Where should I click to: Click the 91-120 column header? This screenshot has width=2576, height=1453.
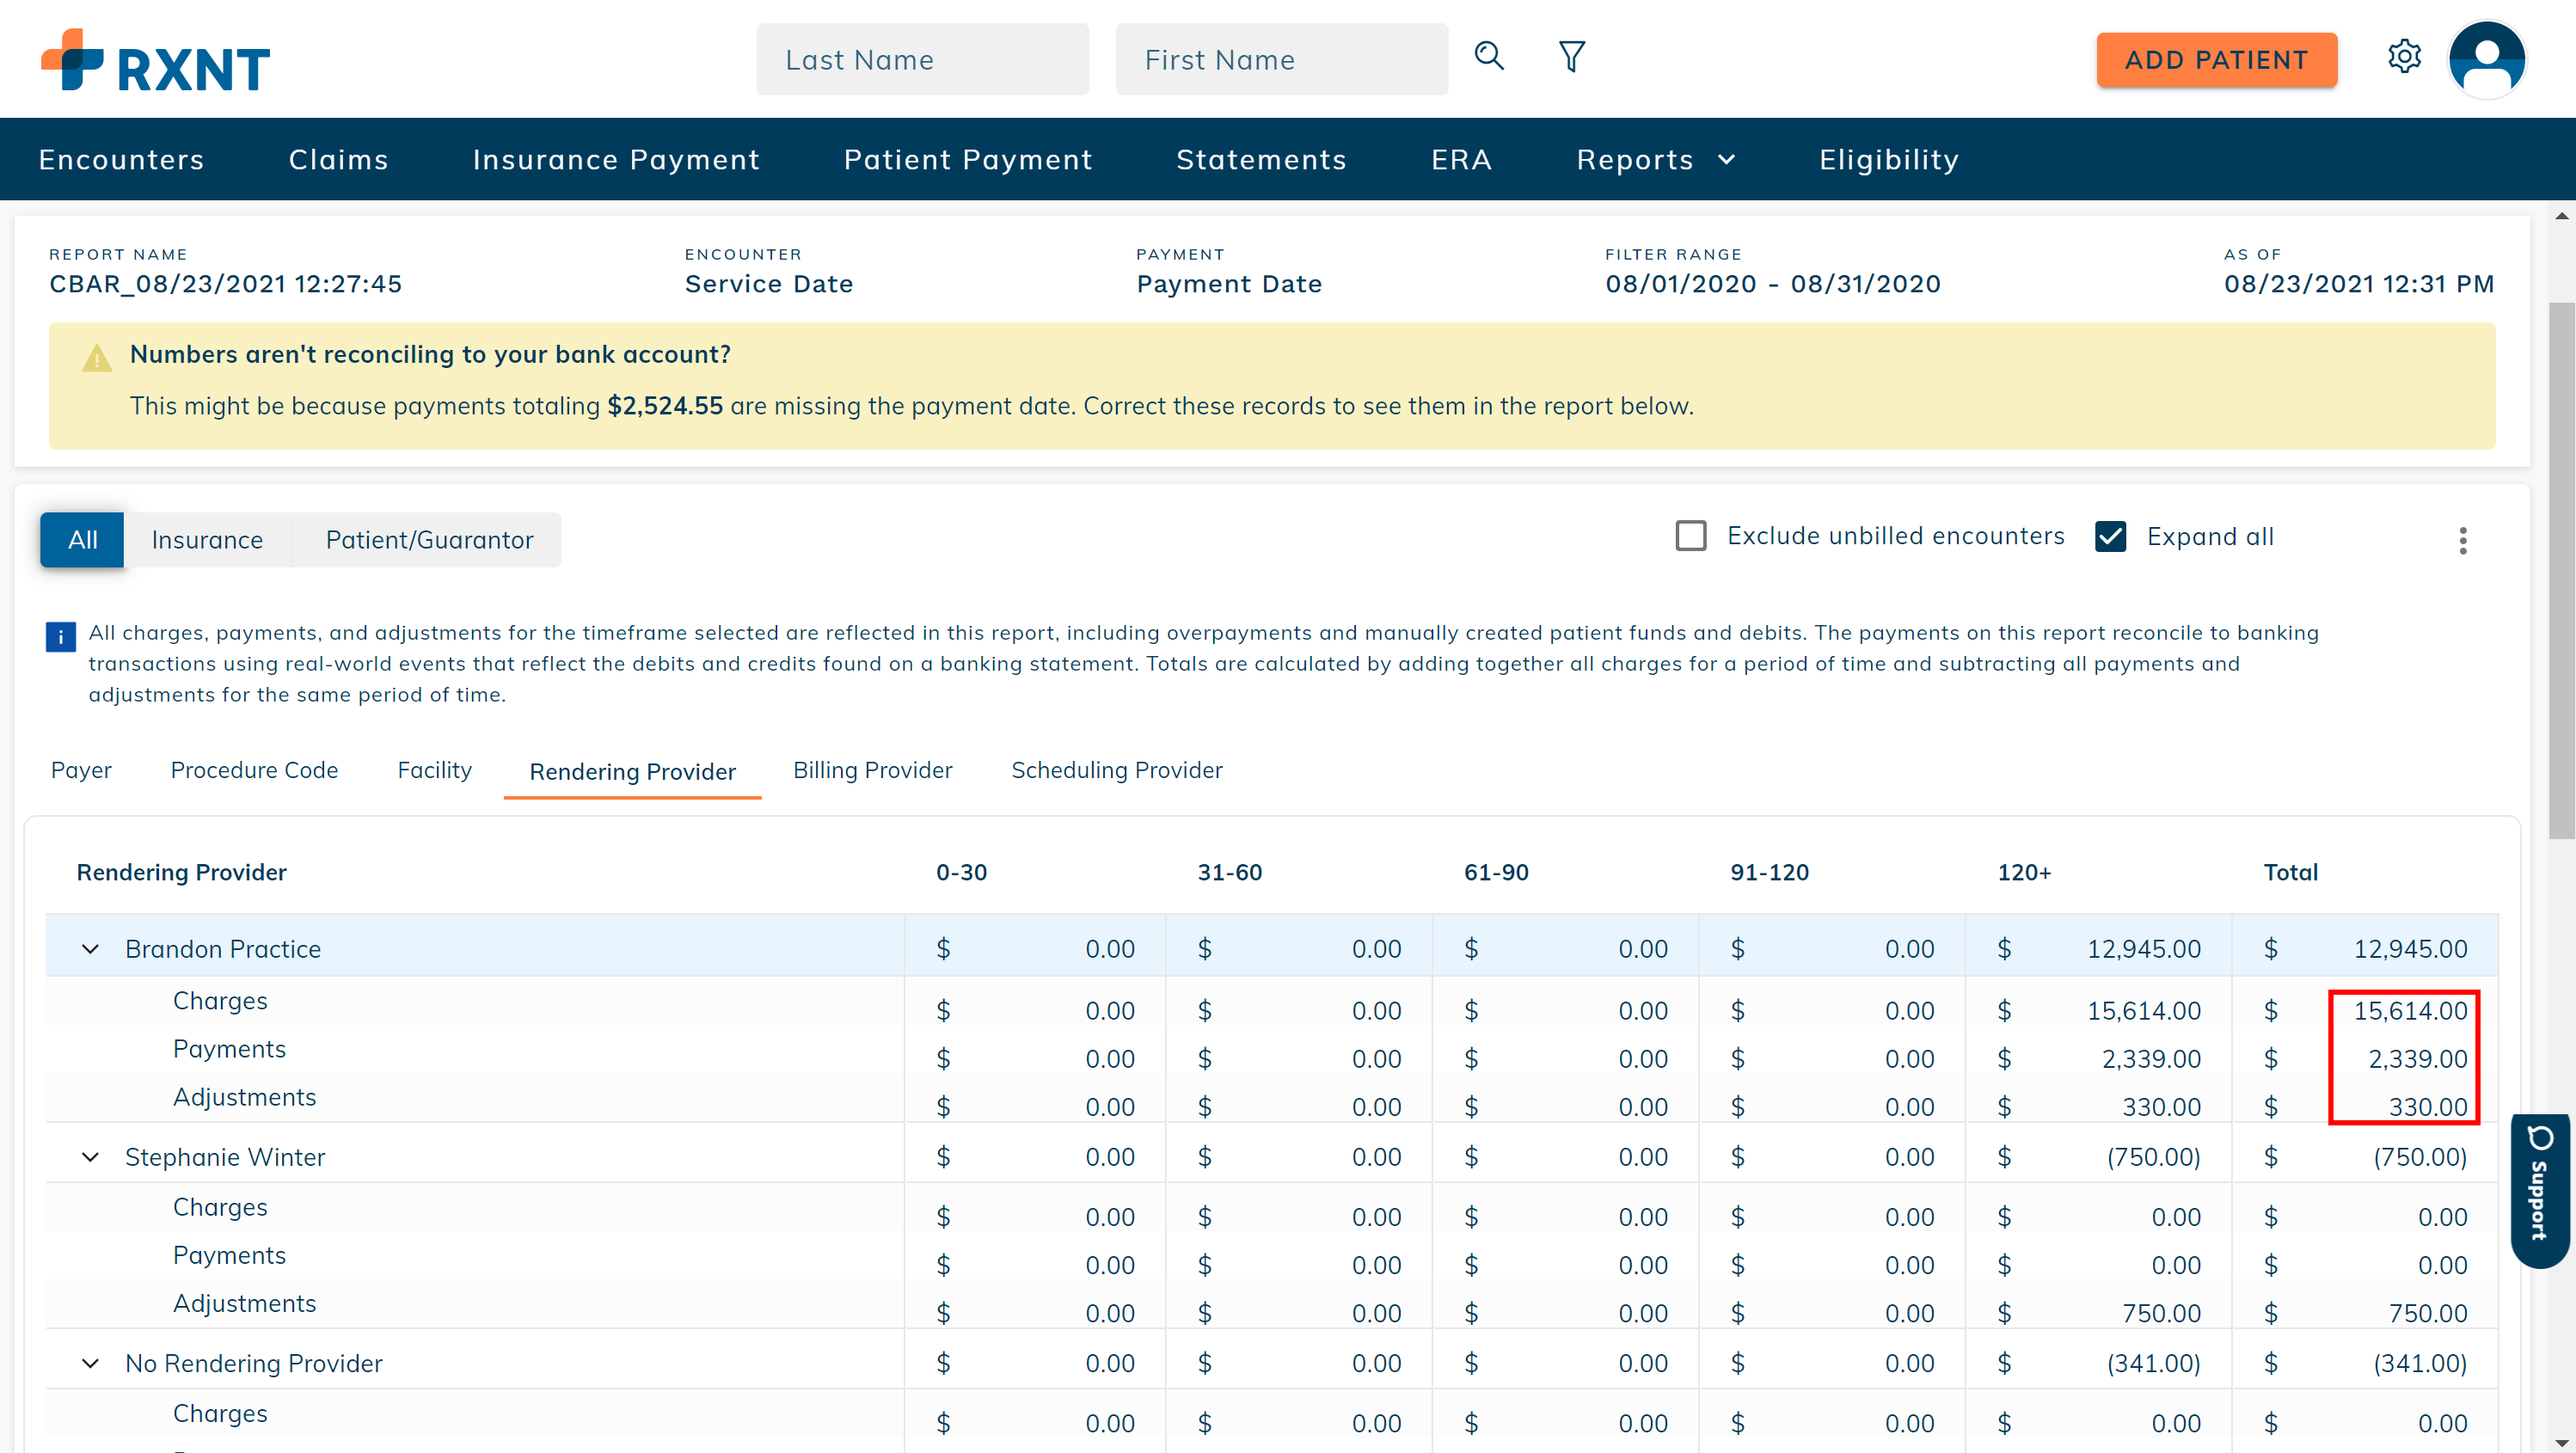point(1769,872)
